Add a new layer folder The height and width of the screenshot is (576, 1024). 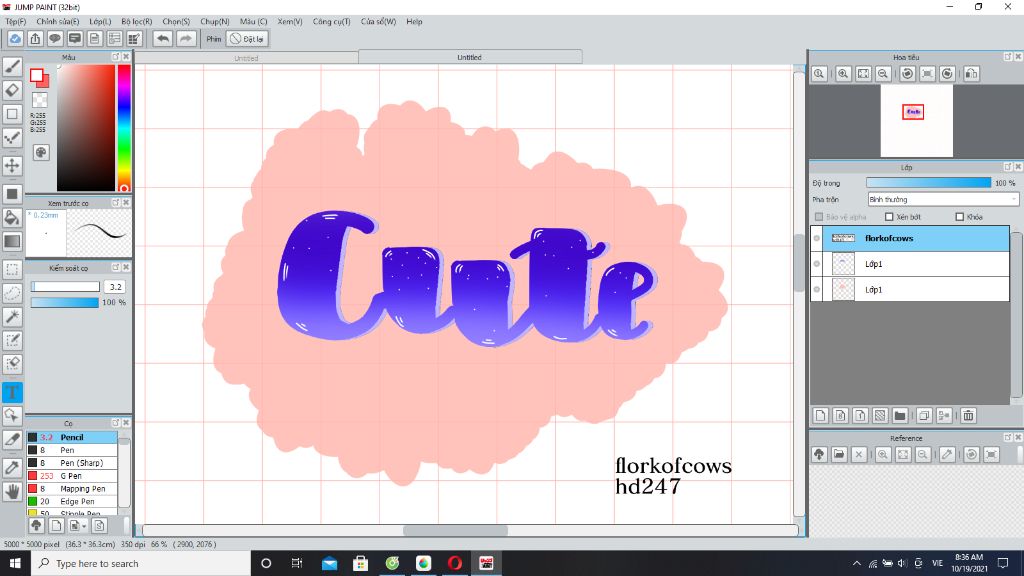pyautogui.click(x=900, y=415)
